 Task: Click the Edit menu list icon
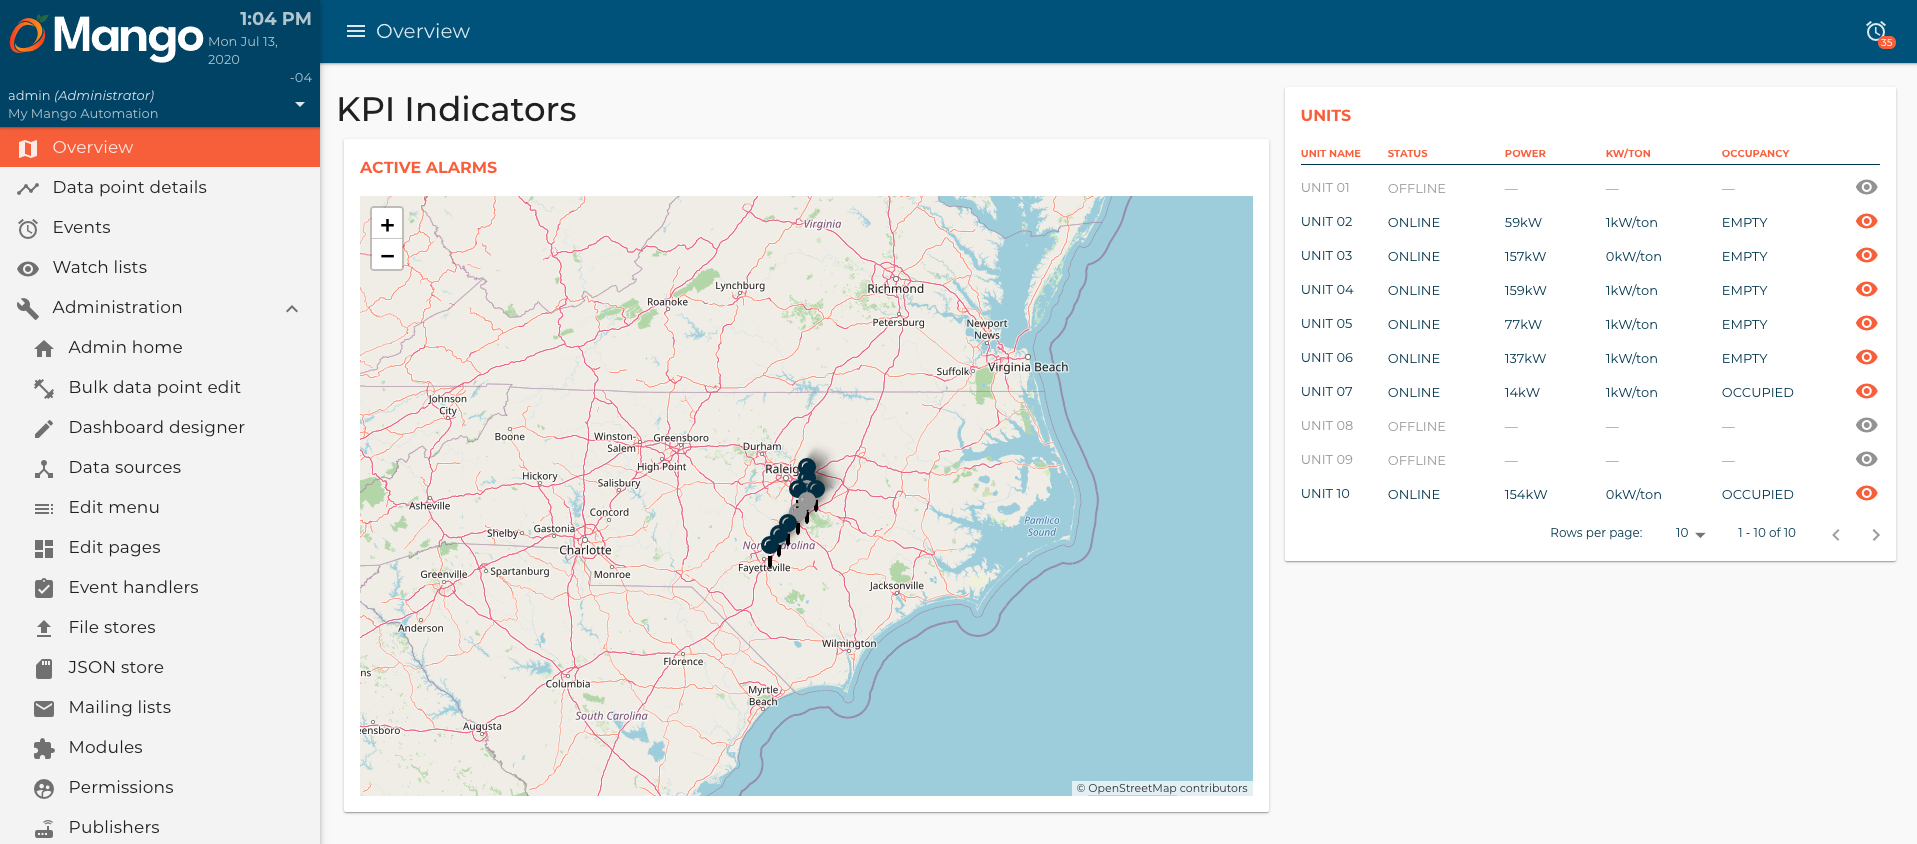44,508
